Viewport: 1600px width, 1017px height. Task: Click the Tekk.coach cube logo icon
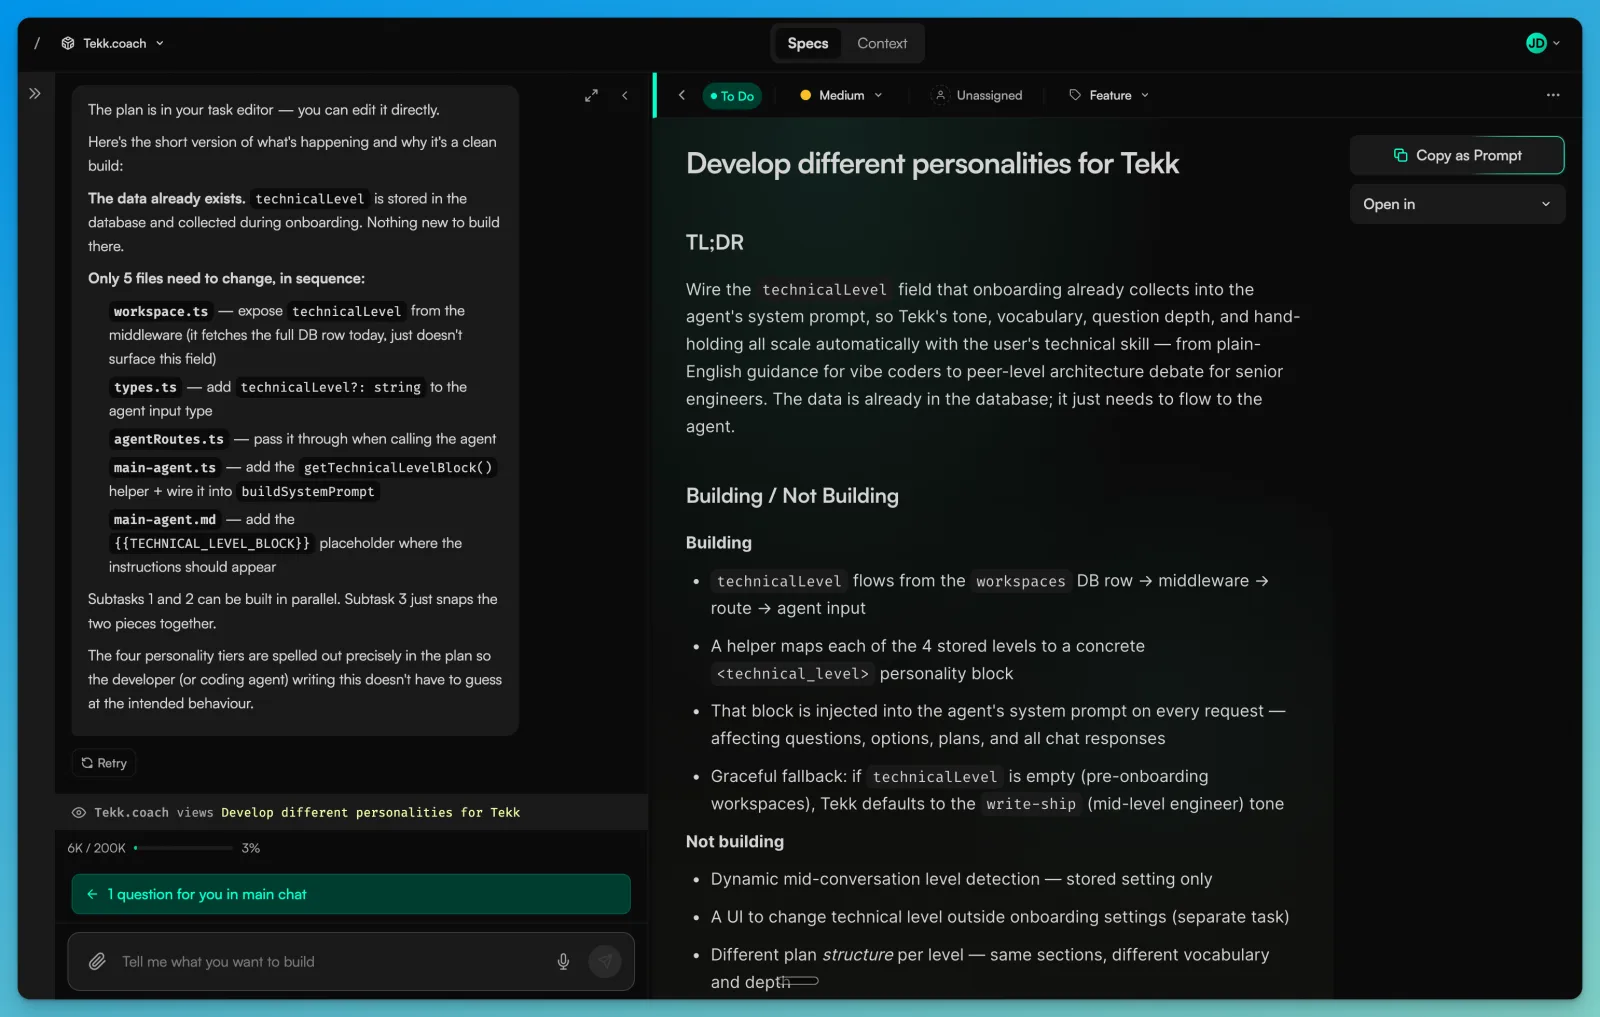pos(68,43)
